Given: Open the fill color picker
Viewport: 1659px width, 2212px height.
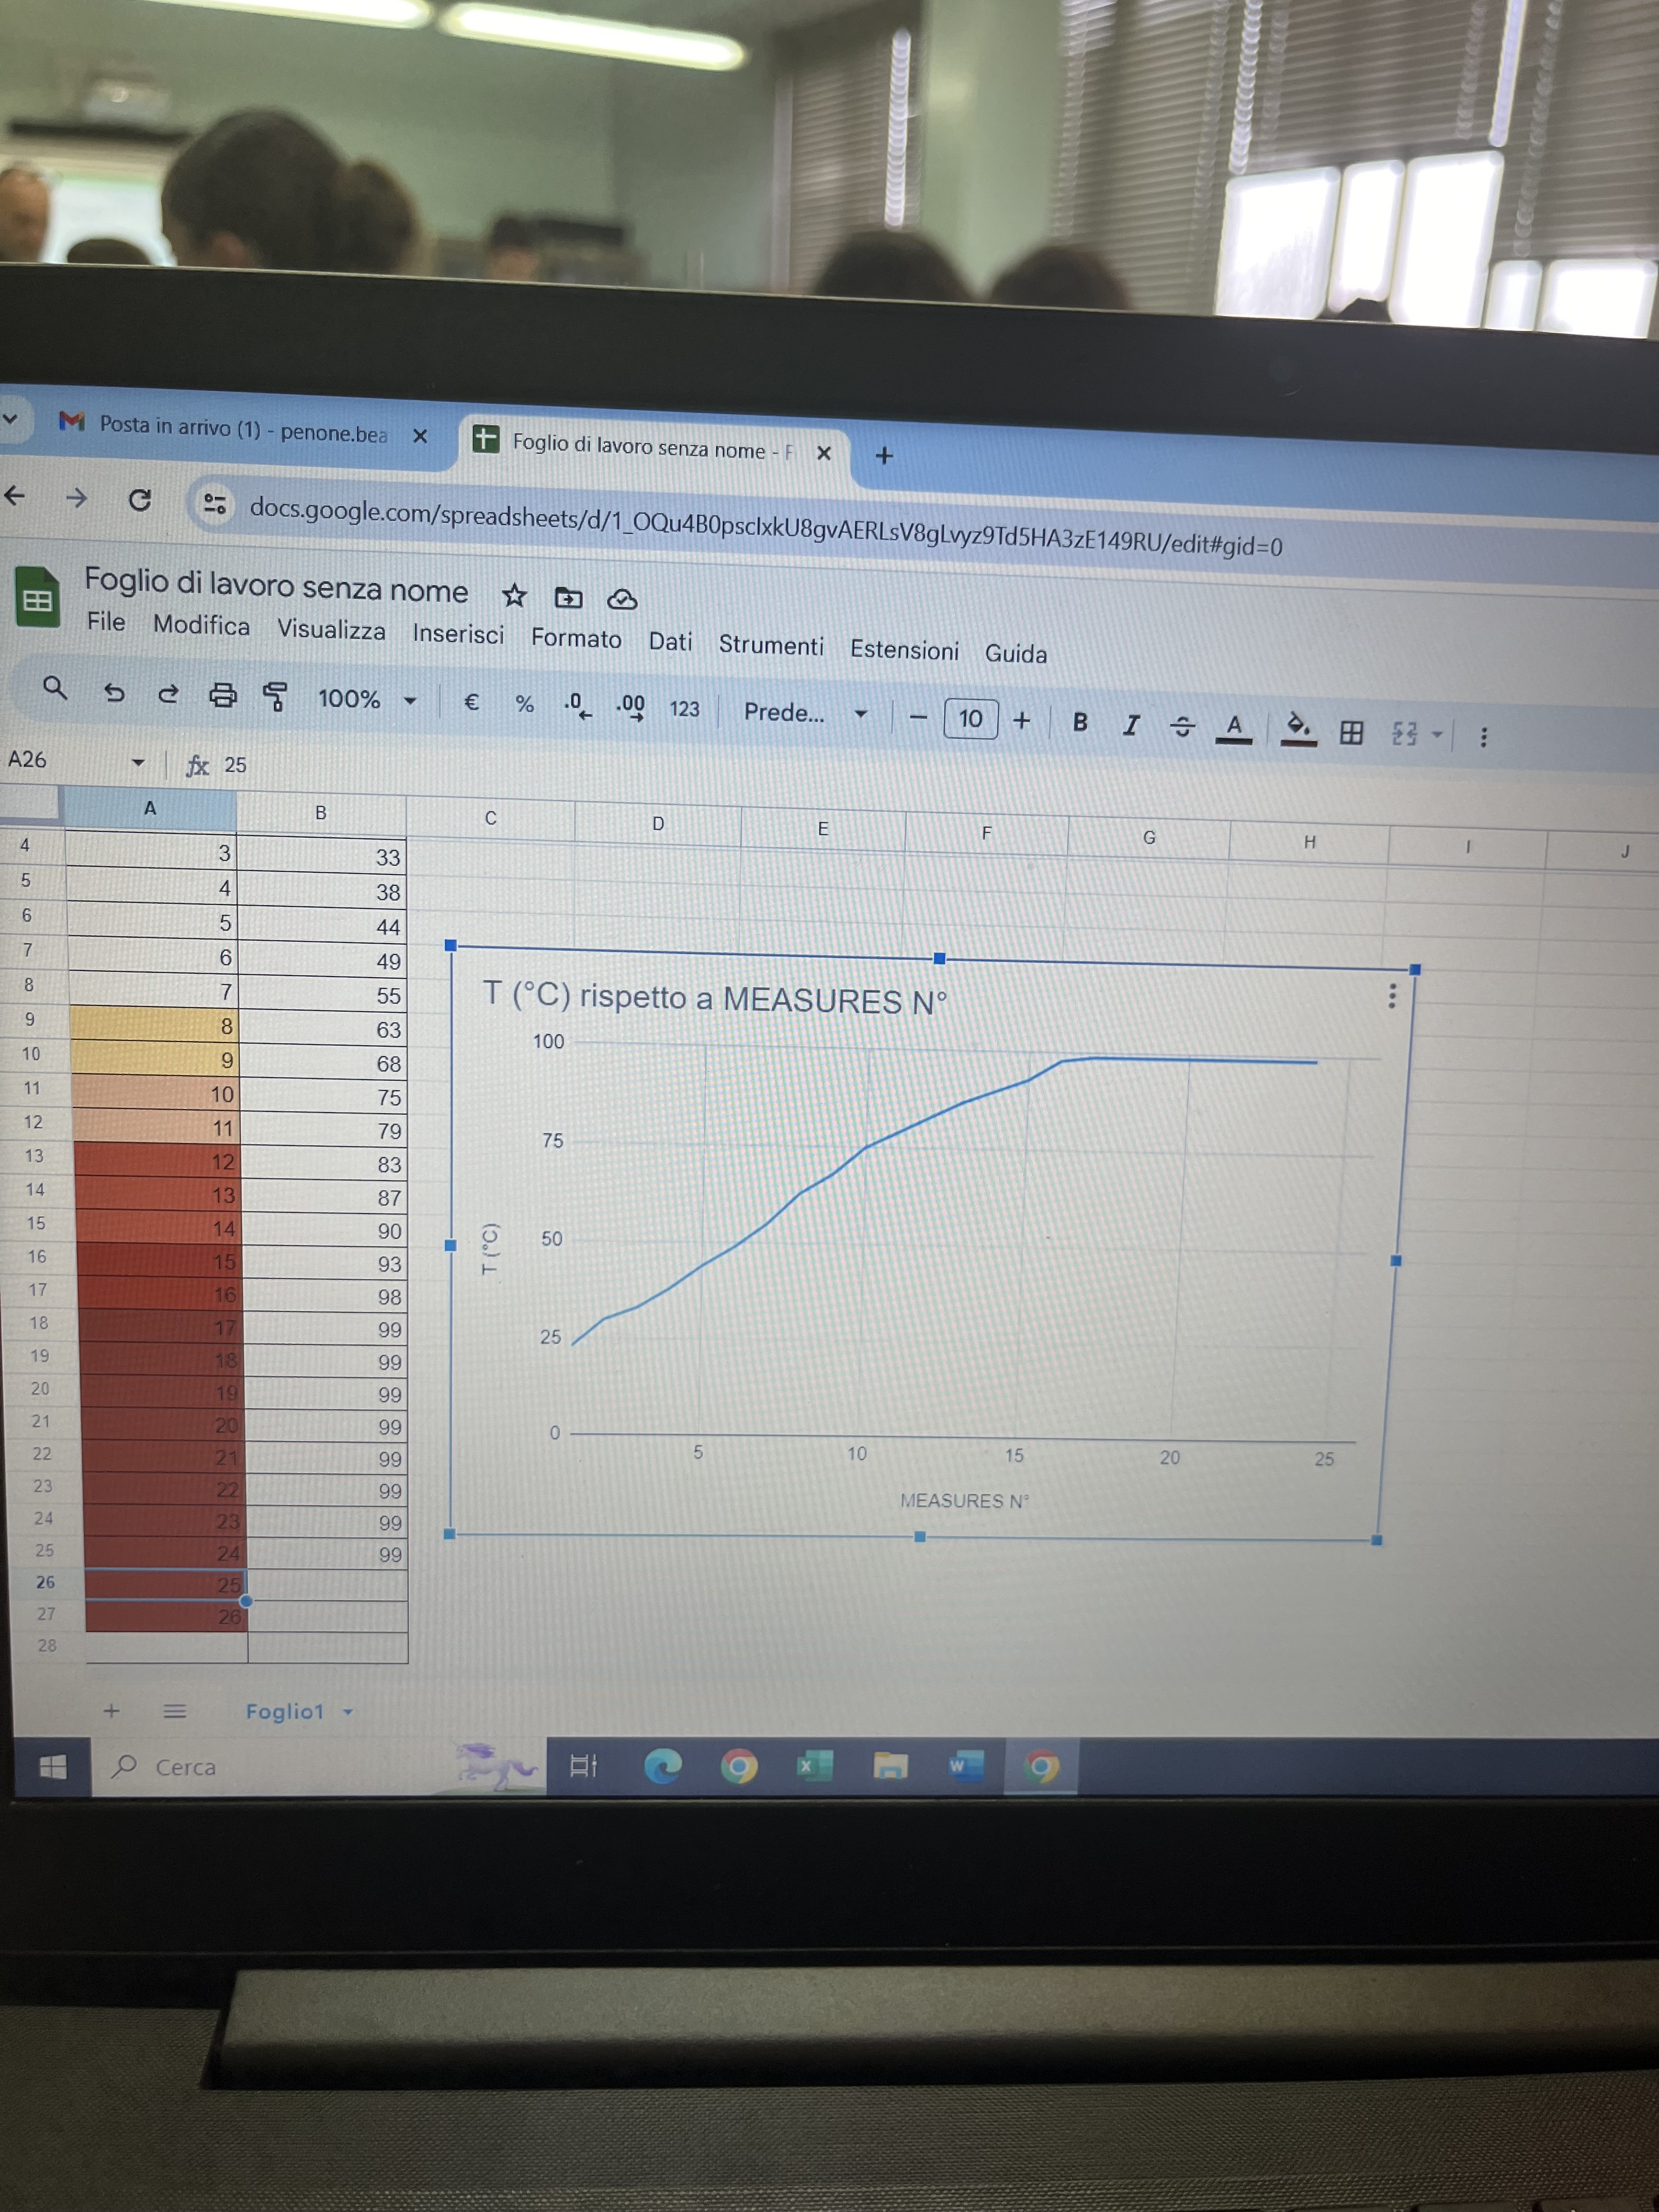Looking at the screenshot, I should (1298, 729).
